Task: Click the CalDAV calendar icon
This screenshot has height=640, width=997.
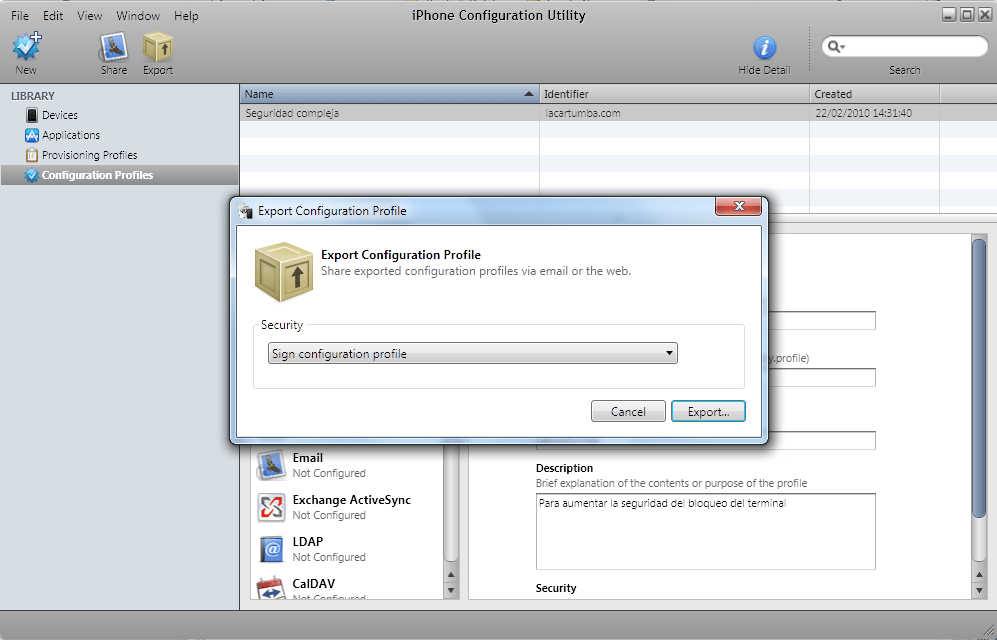Action: (x=272, y=588)
